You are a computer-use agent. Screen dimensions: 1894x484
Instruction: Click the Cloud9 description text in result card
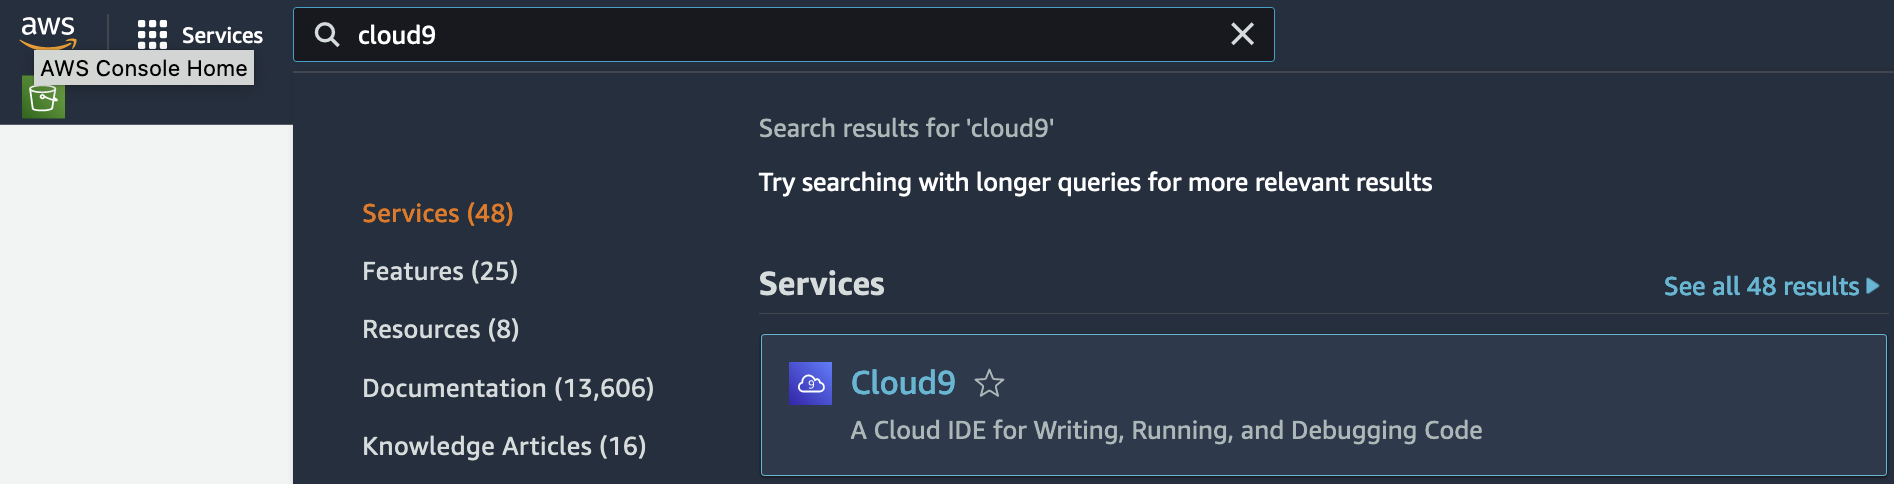pyautogui.click(x=1166, y=430)
